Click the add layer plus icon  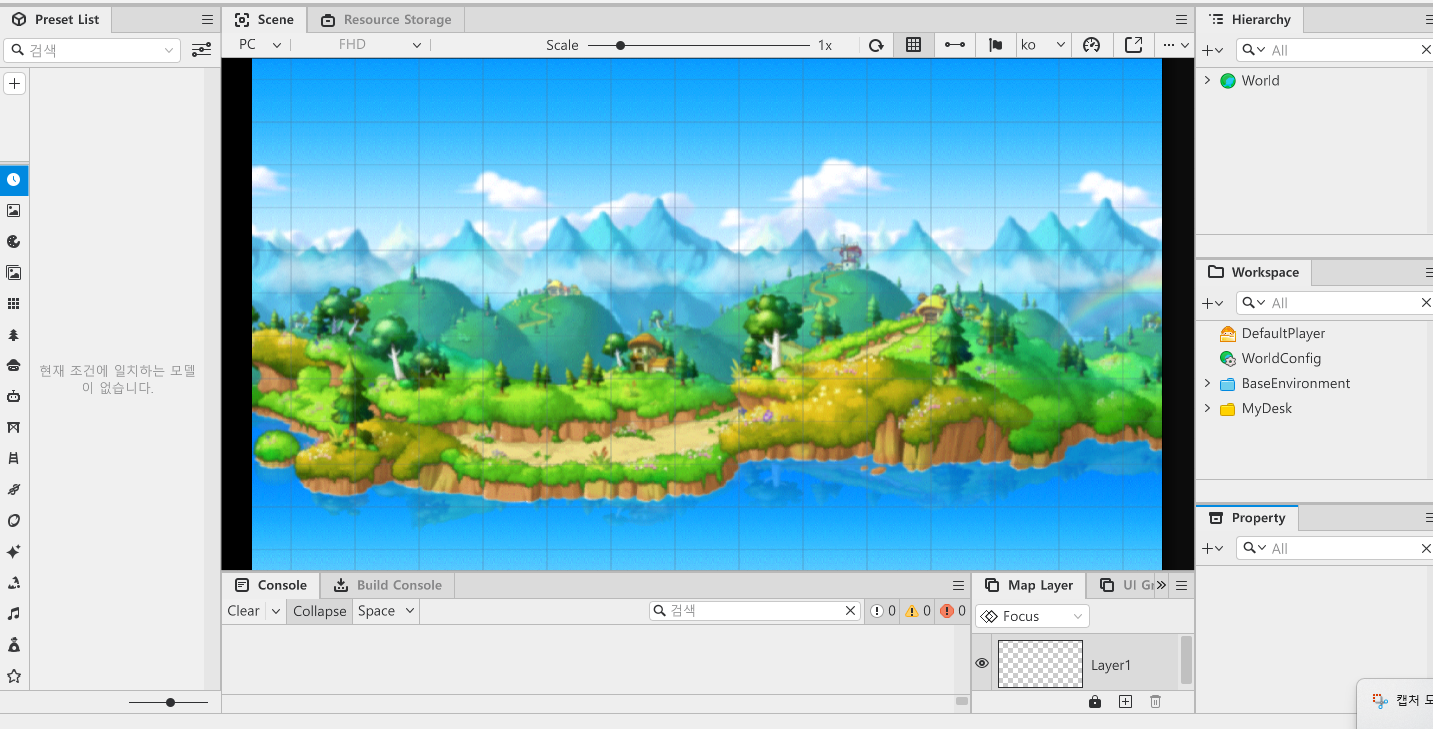pyautogui.click(x=1125, y=702)
